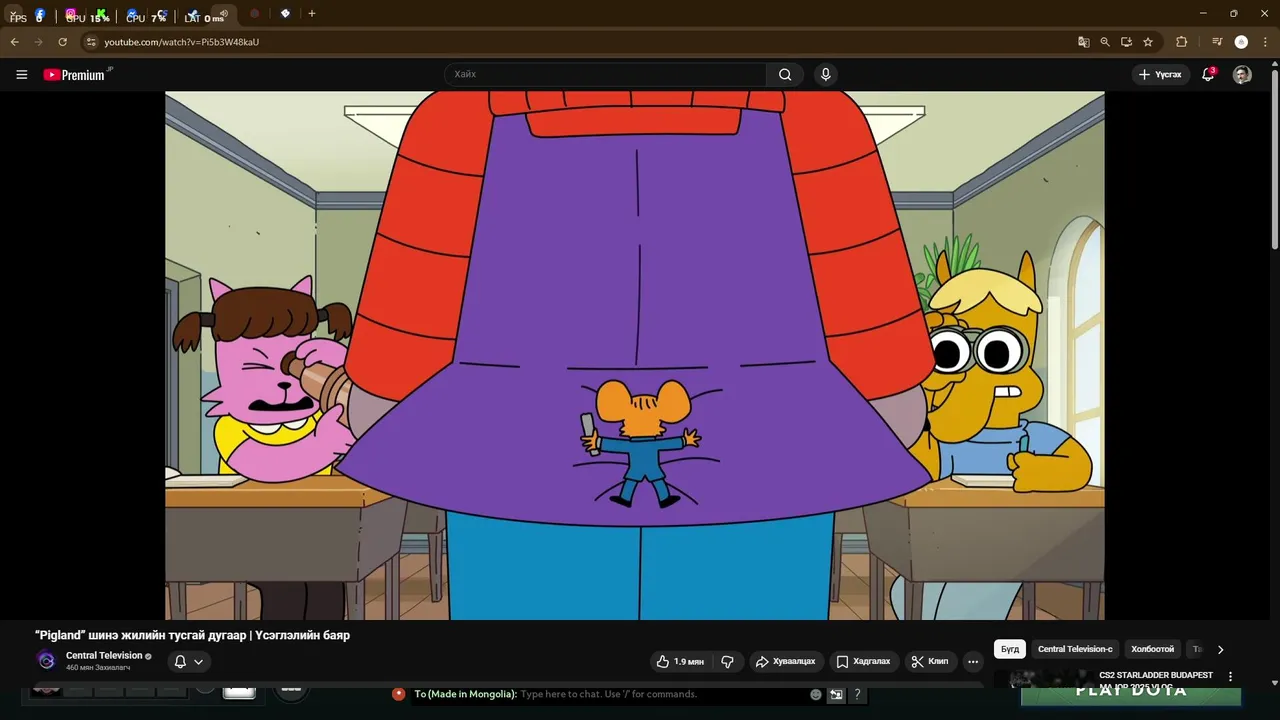Switch to the Facebook browser tab
1280x720 pixels.
click(x=40, y=15)
